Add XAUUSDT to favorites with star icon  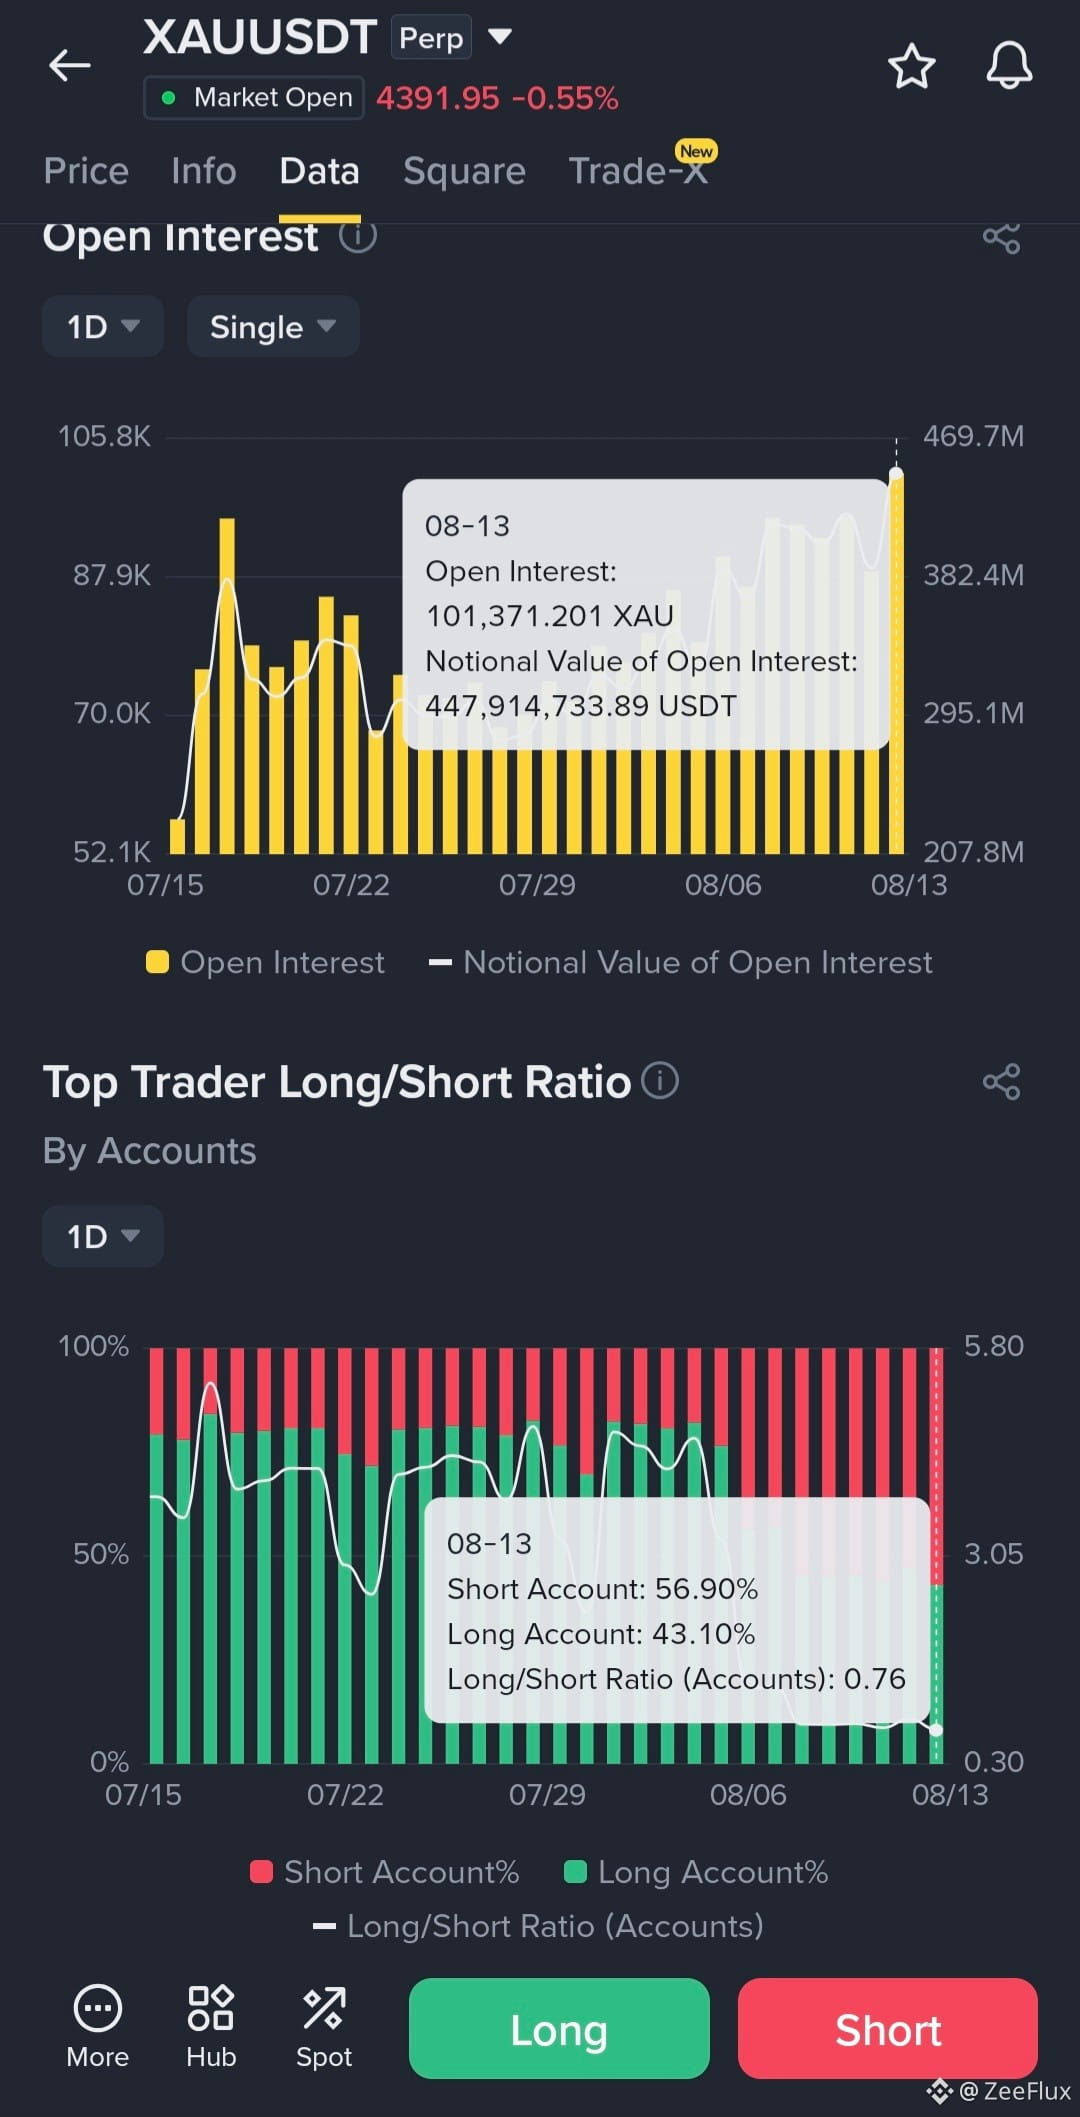[x=911, y=66]
